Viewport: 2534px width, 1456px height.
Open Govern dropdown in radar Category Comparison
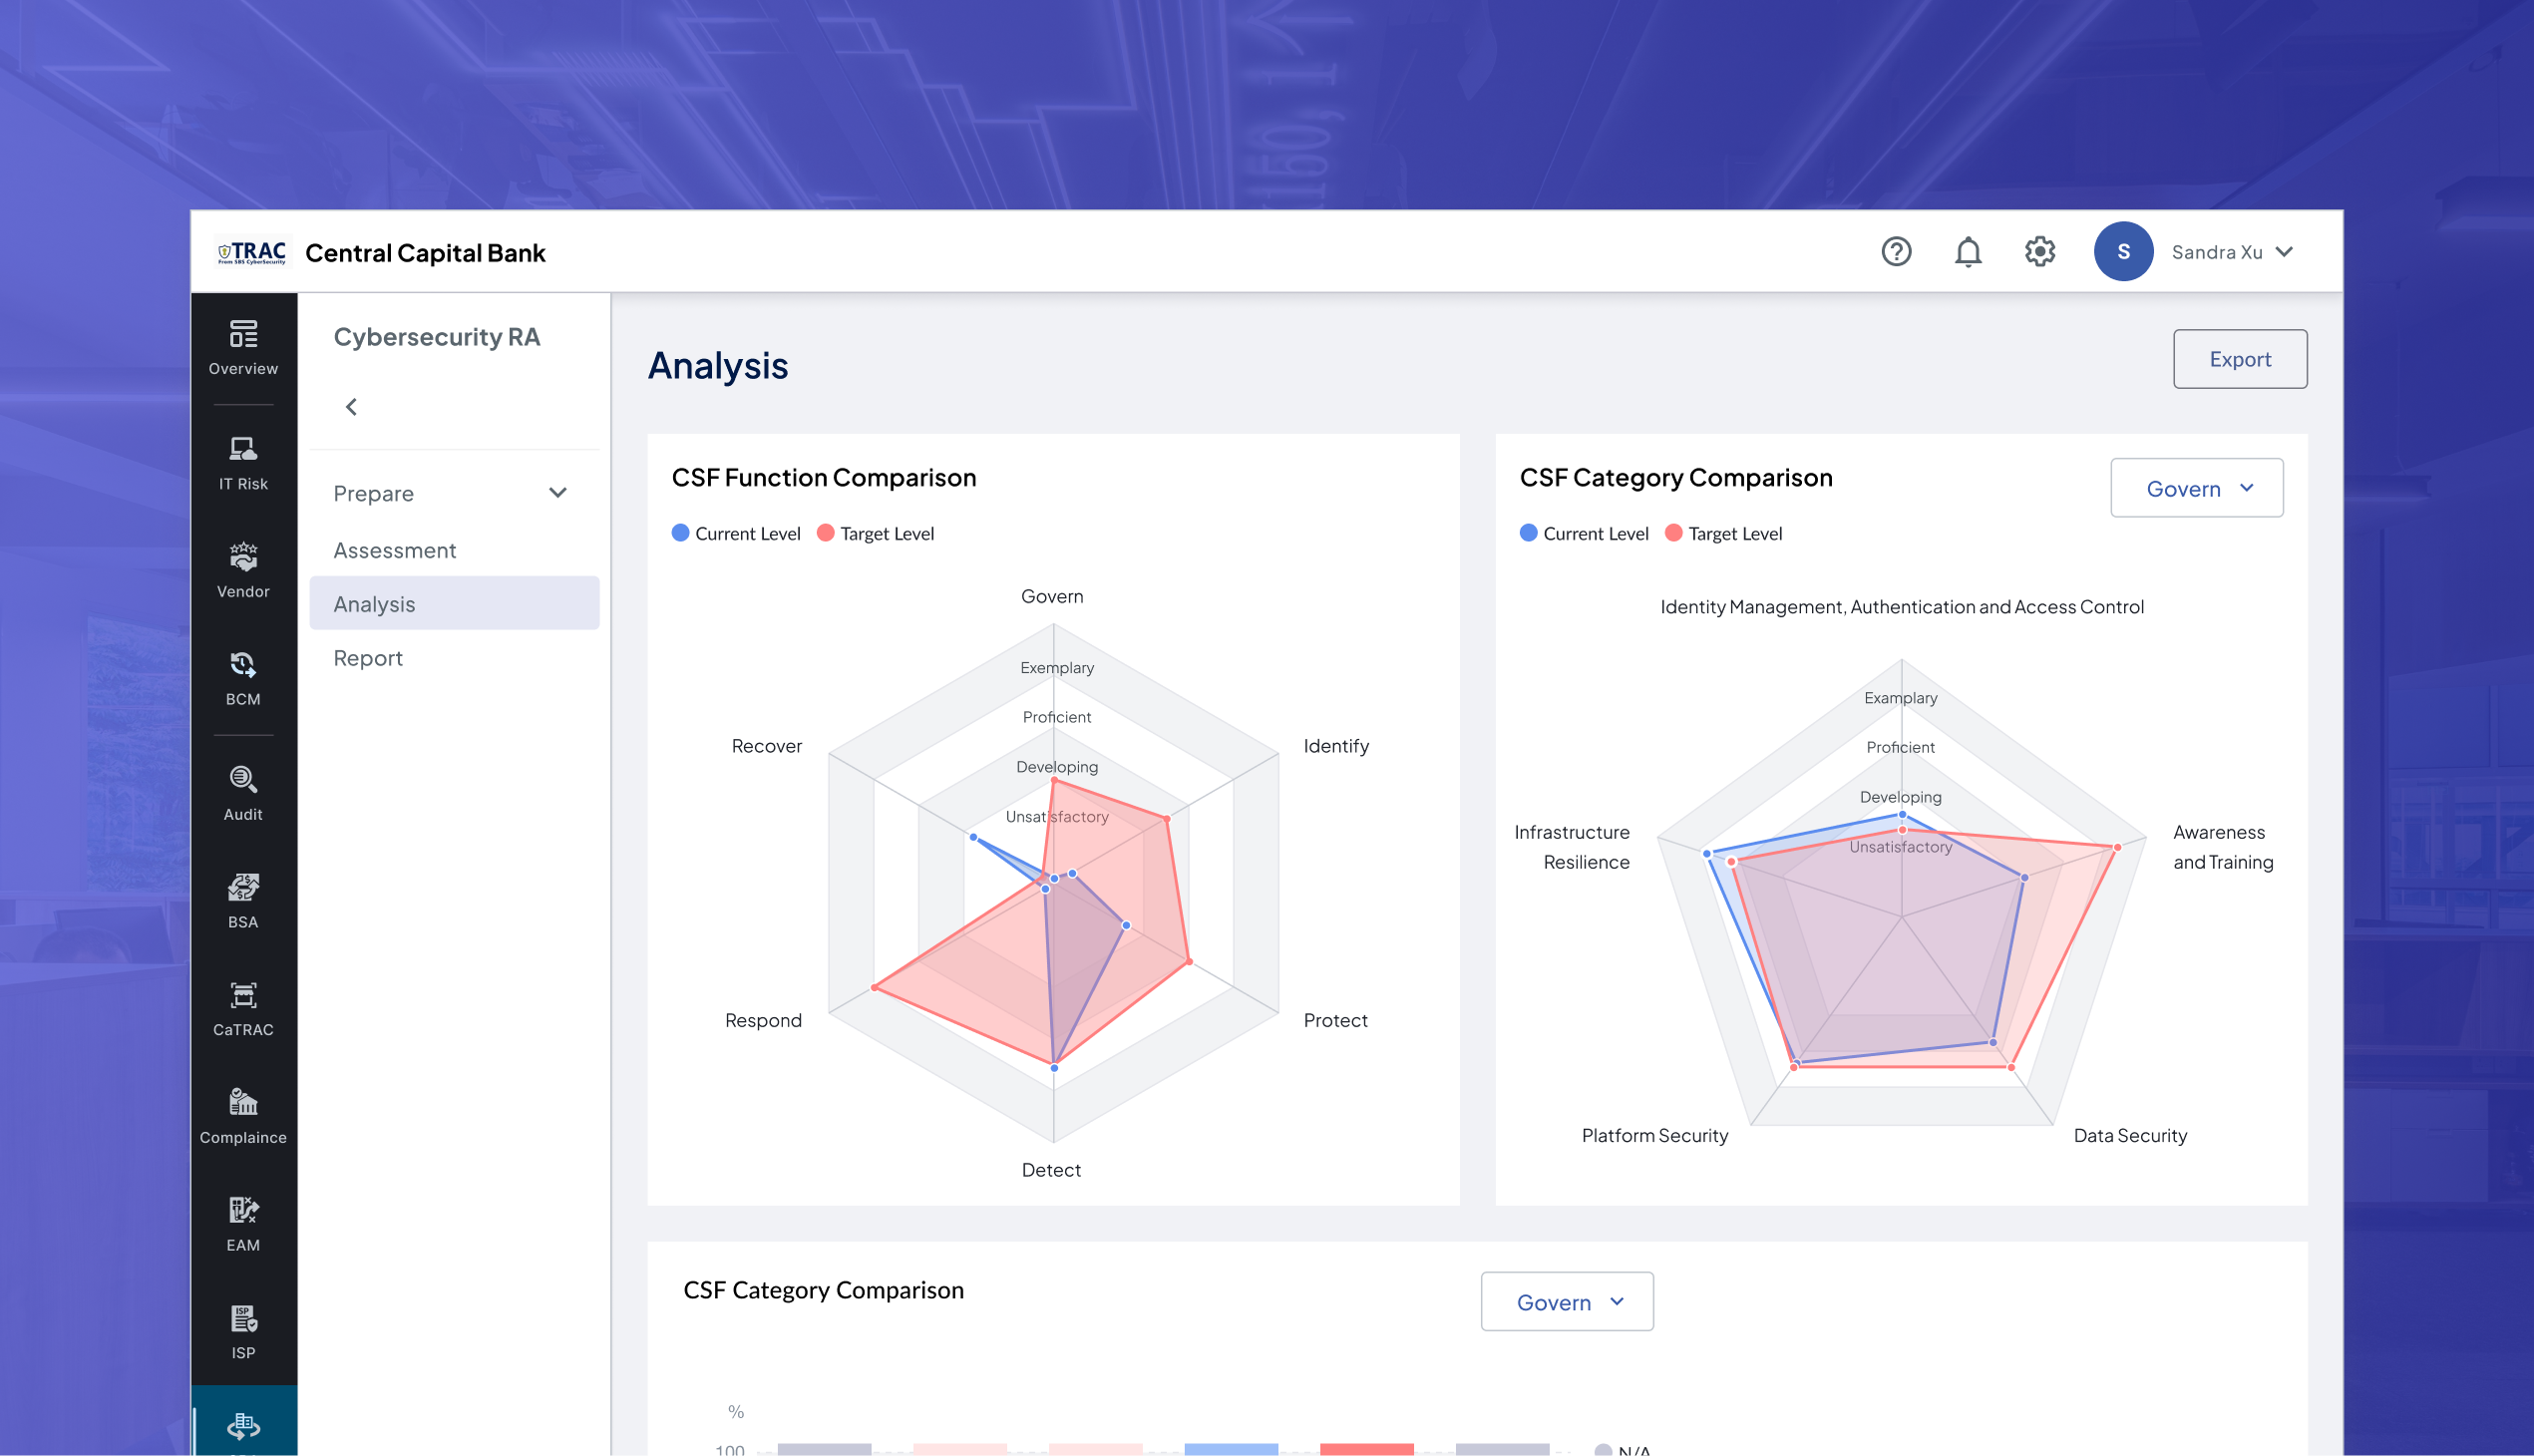point(2196,488)
